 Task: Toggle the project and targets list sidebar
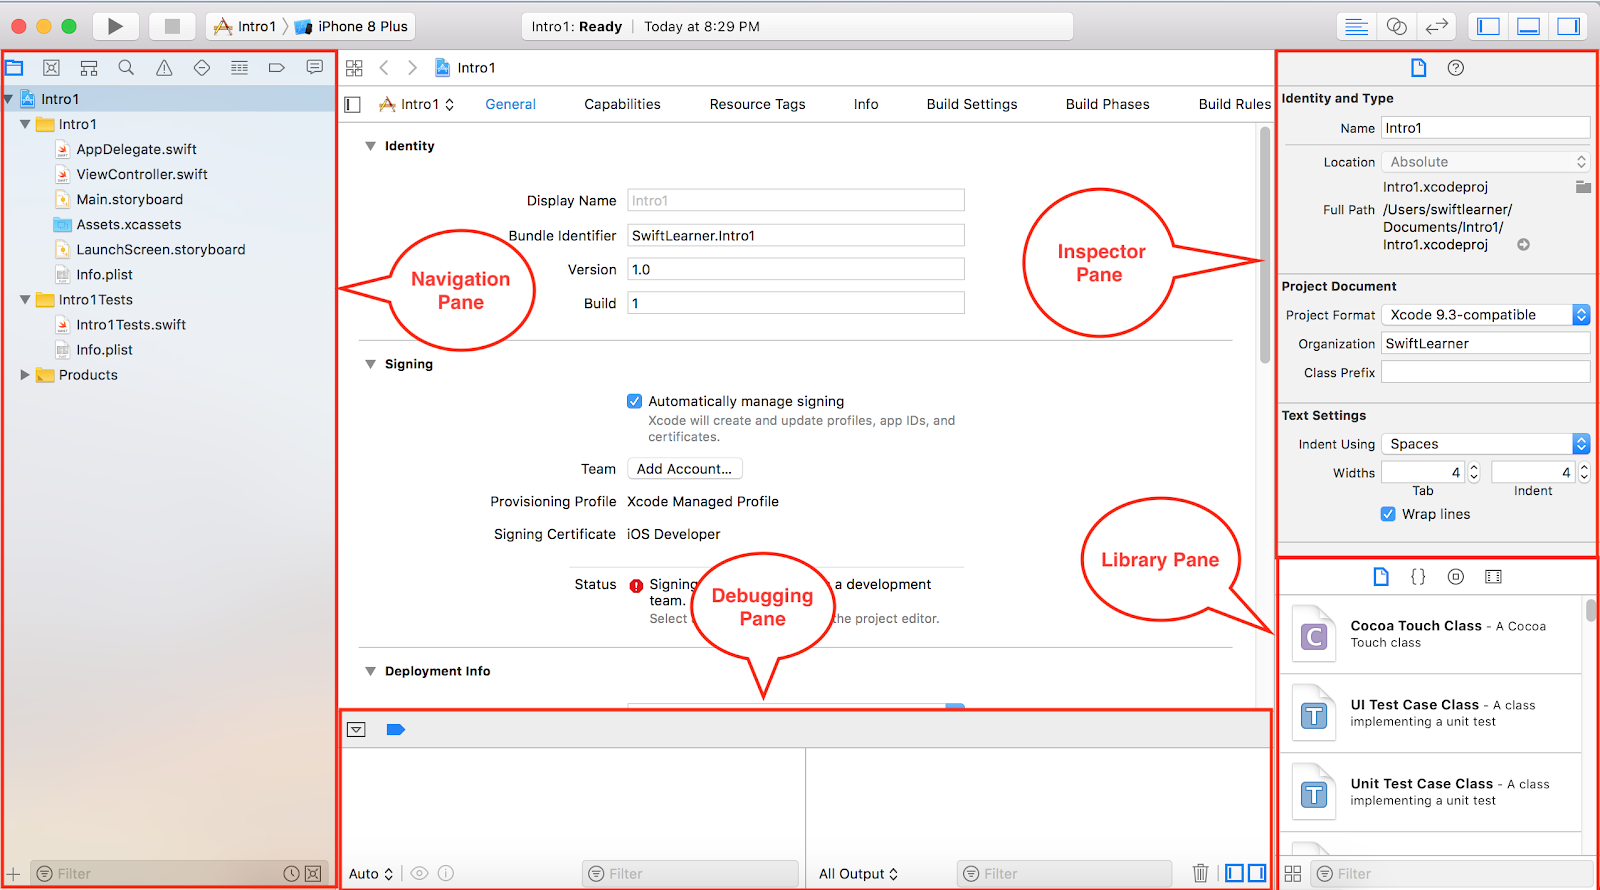point(353,104)
